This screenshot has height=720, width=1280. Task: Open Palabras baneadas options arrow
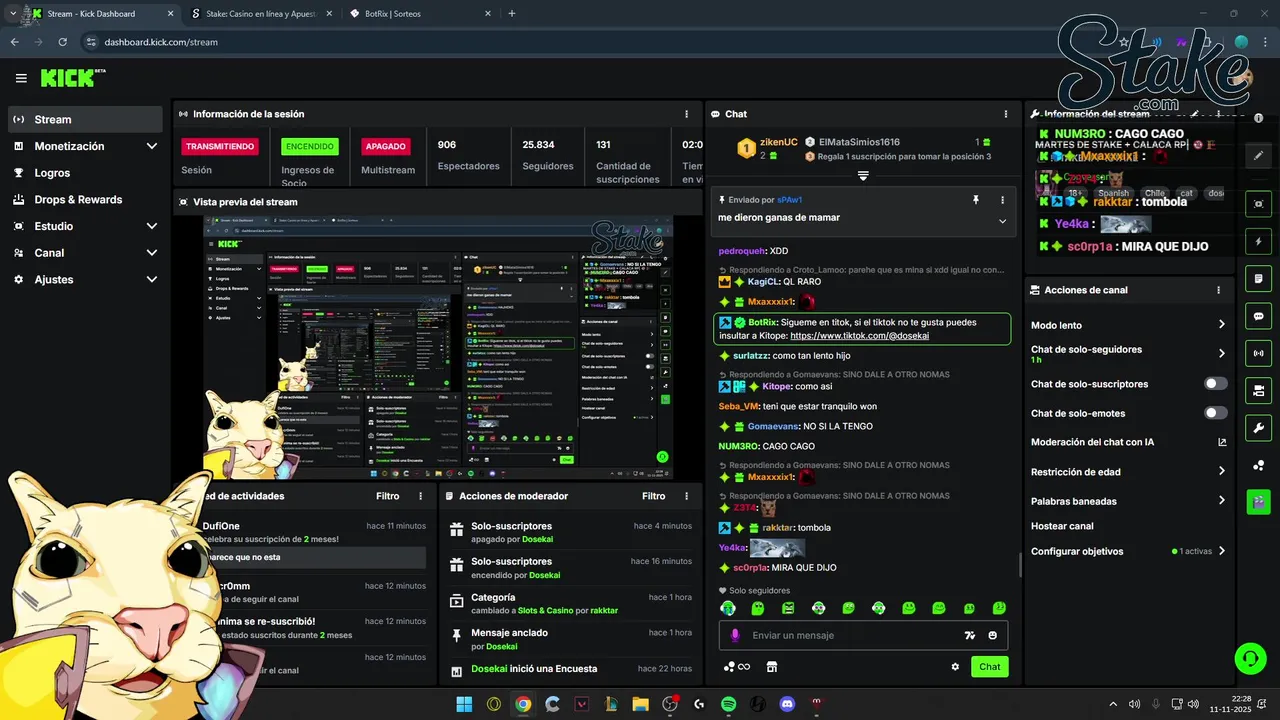(x=1221, y=501)
